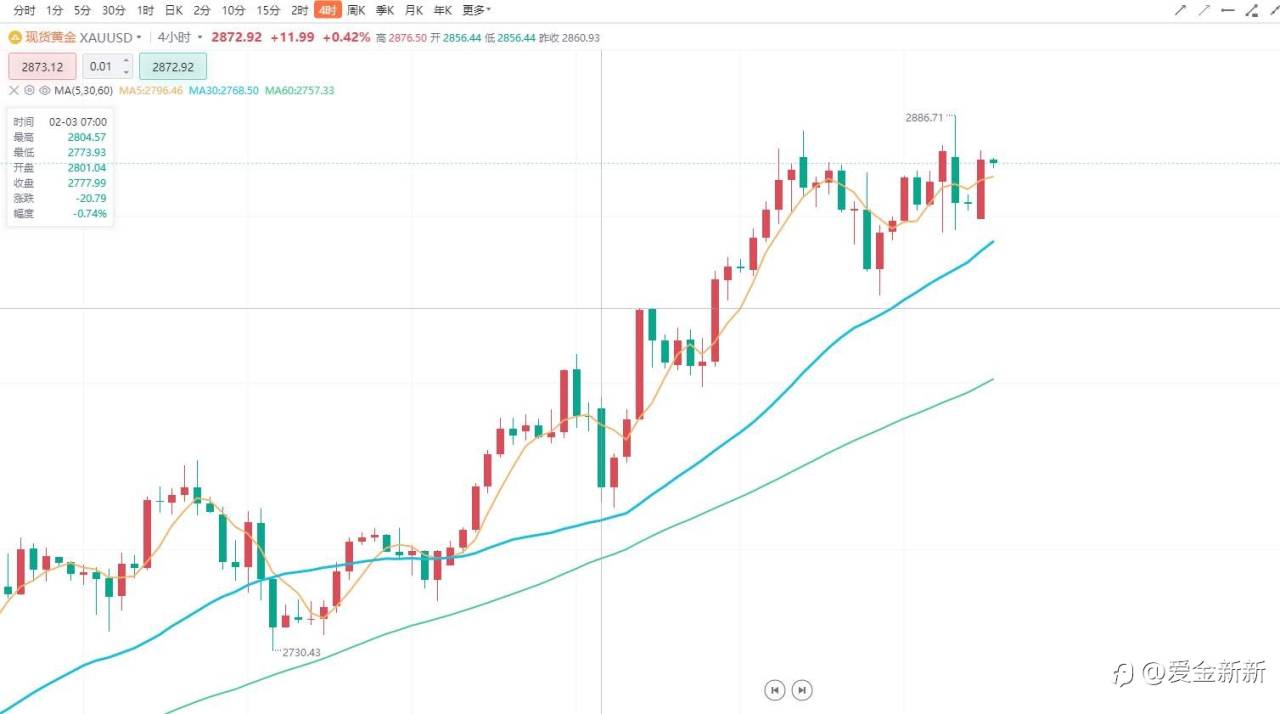Open the 现货黄金 XAUUSD symbol dropdown
1280x714 pixels.
(x=76, y=37)
